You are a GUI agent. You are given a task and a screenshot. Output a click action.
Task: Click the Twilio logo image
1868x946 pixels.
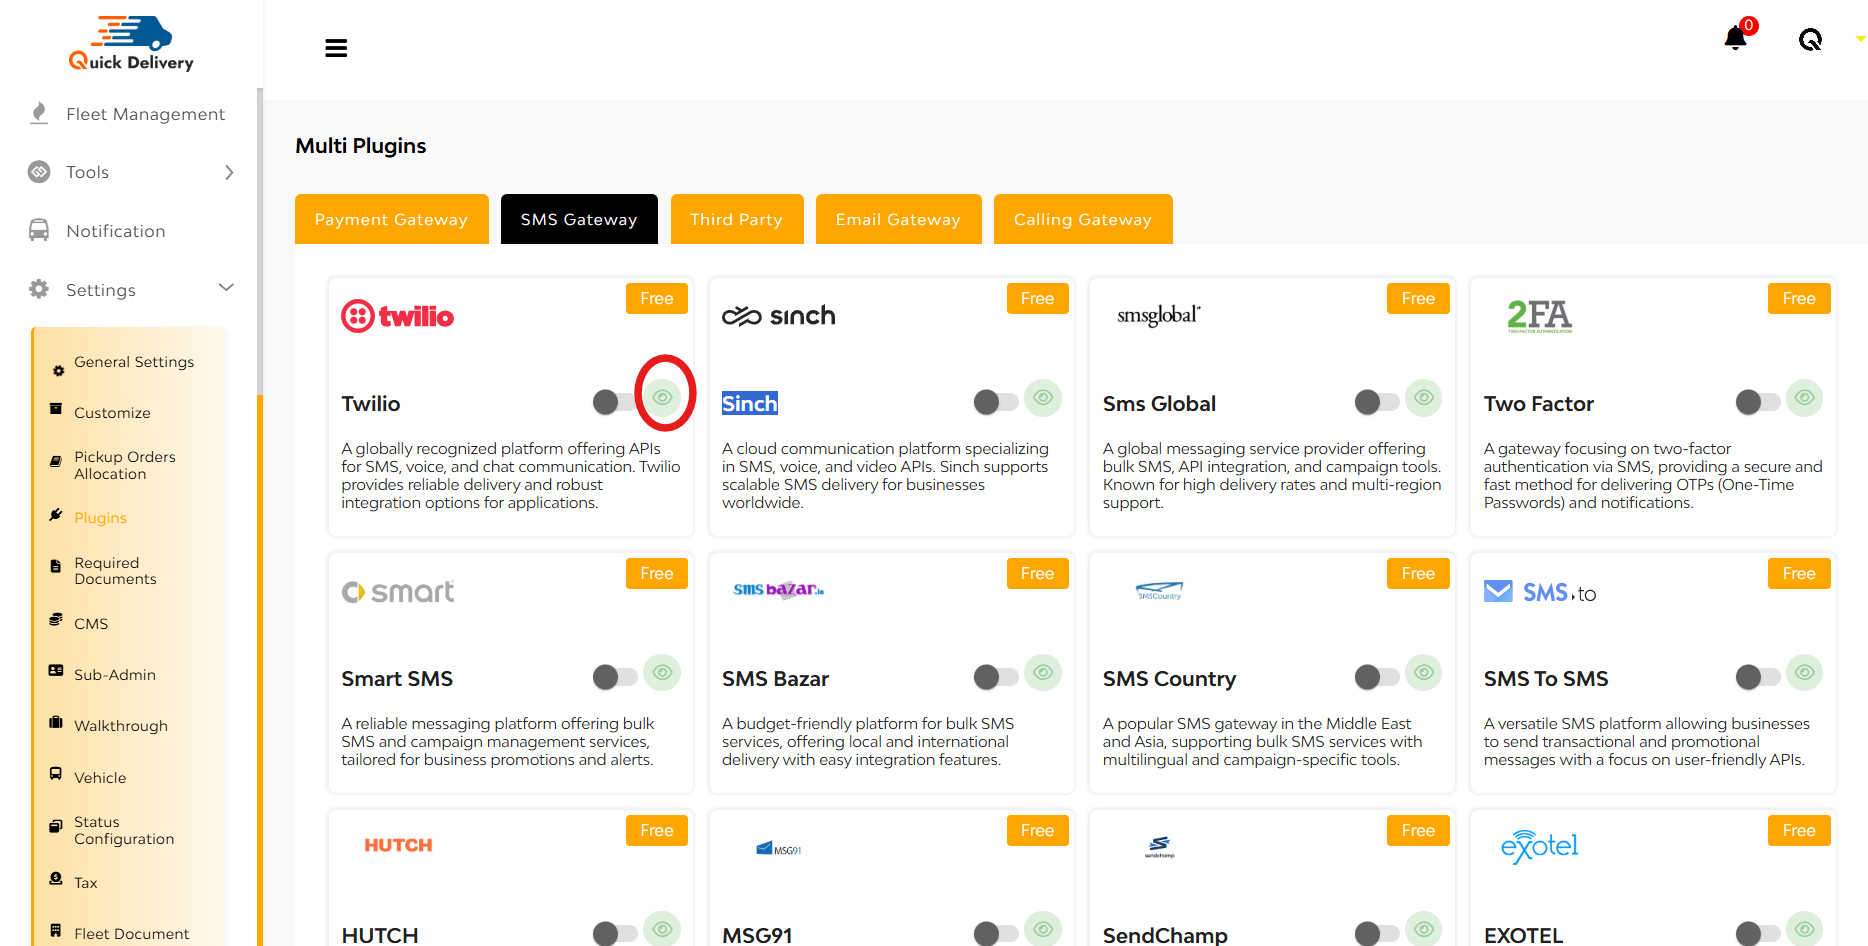pos(398,316)
